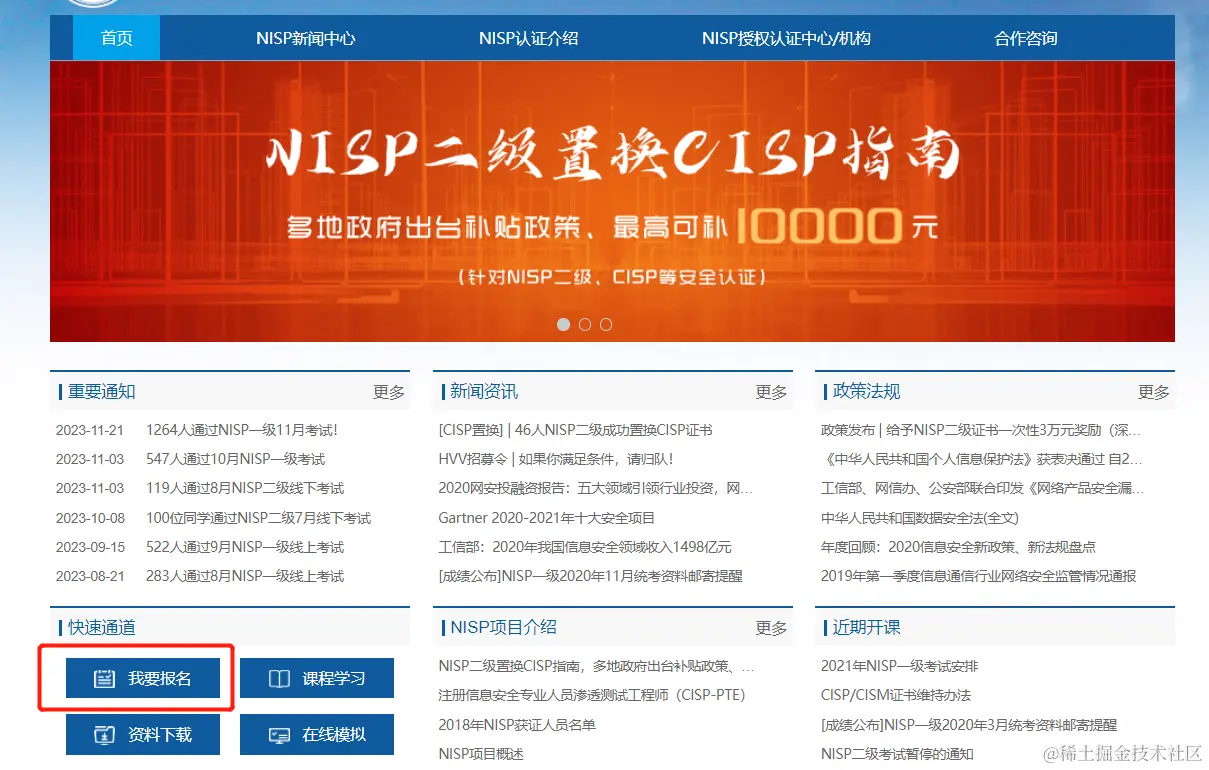Click the 2023-10-08 notice date

point(90,518)
